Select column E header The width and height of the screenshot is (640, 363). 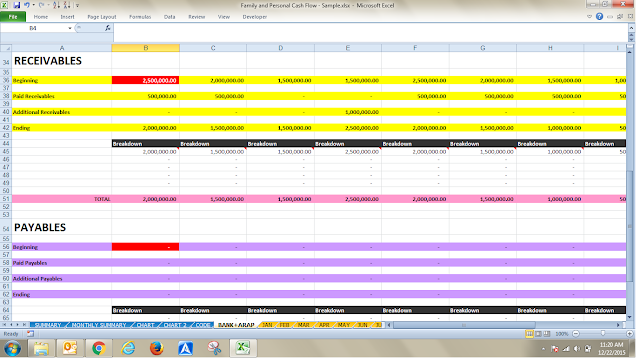tap(348, 48)
